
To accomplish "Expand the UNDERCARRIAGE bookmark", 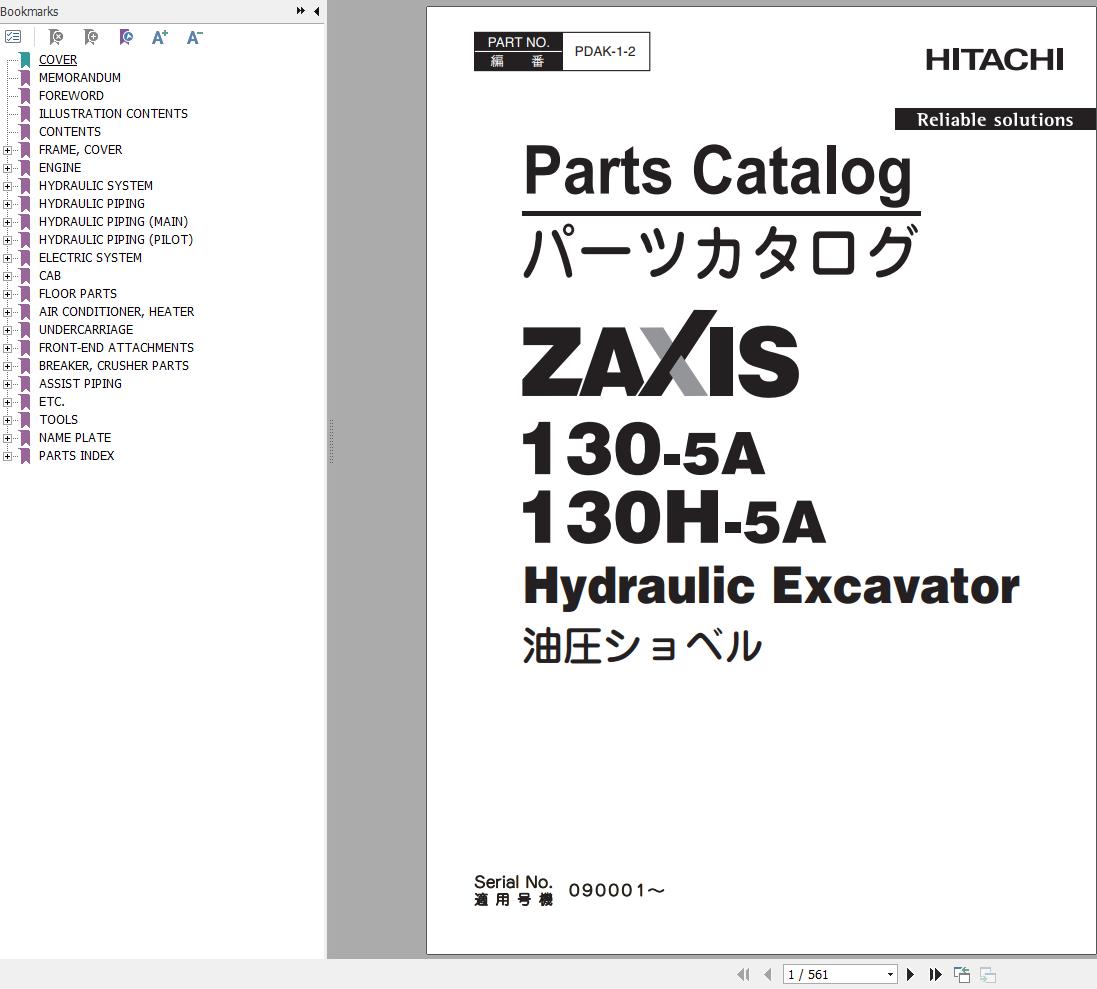I will tap(7, 330).
